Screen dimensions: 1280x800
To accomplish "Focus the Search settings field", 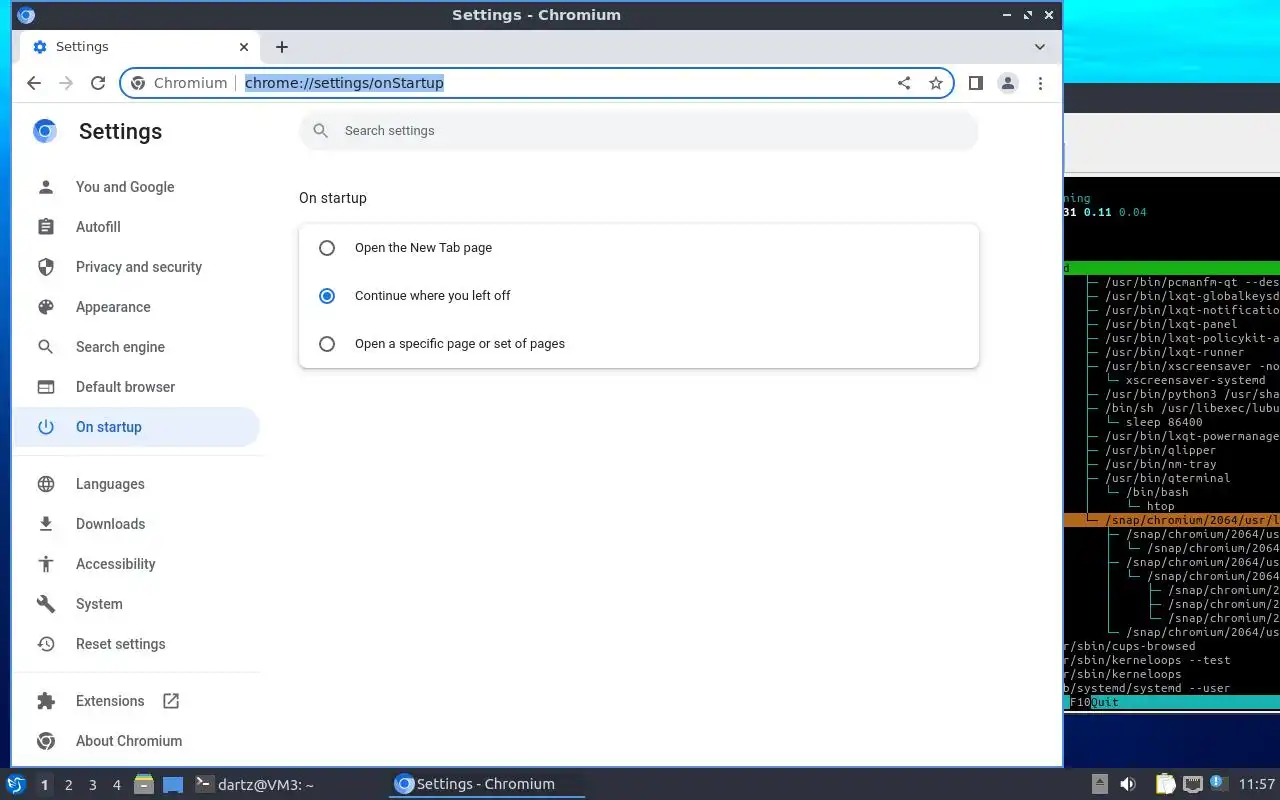I will click(638, 131).
